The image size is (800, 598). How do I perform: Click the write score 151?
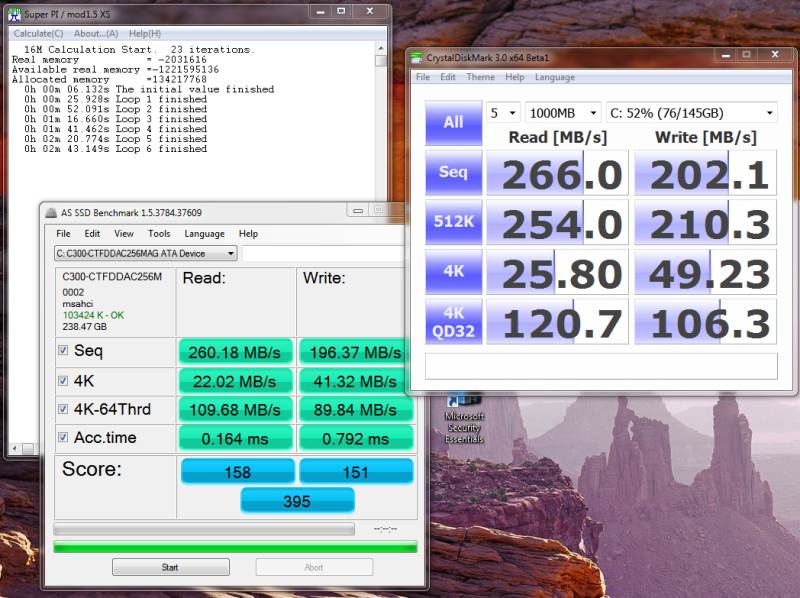(356, 471)
